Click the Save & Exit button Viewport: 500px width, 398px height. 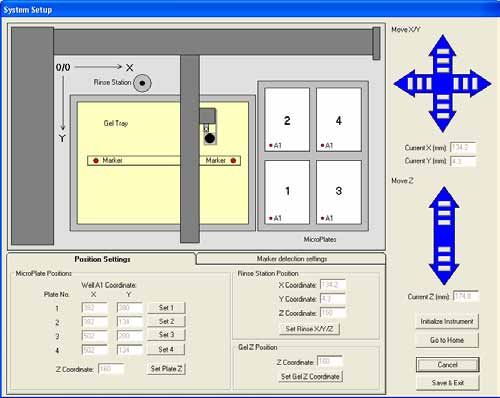[x=447, y=383]
